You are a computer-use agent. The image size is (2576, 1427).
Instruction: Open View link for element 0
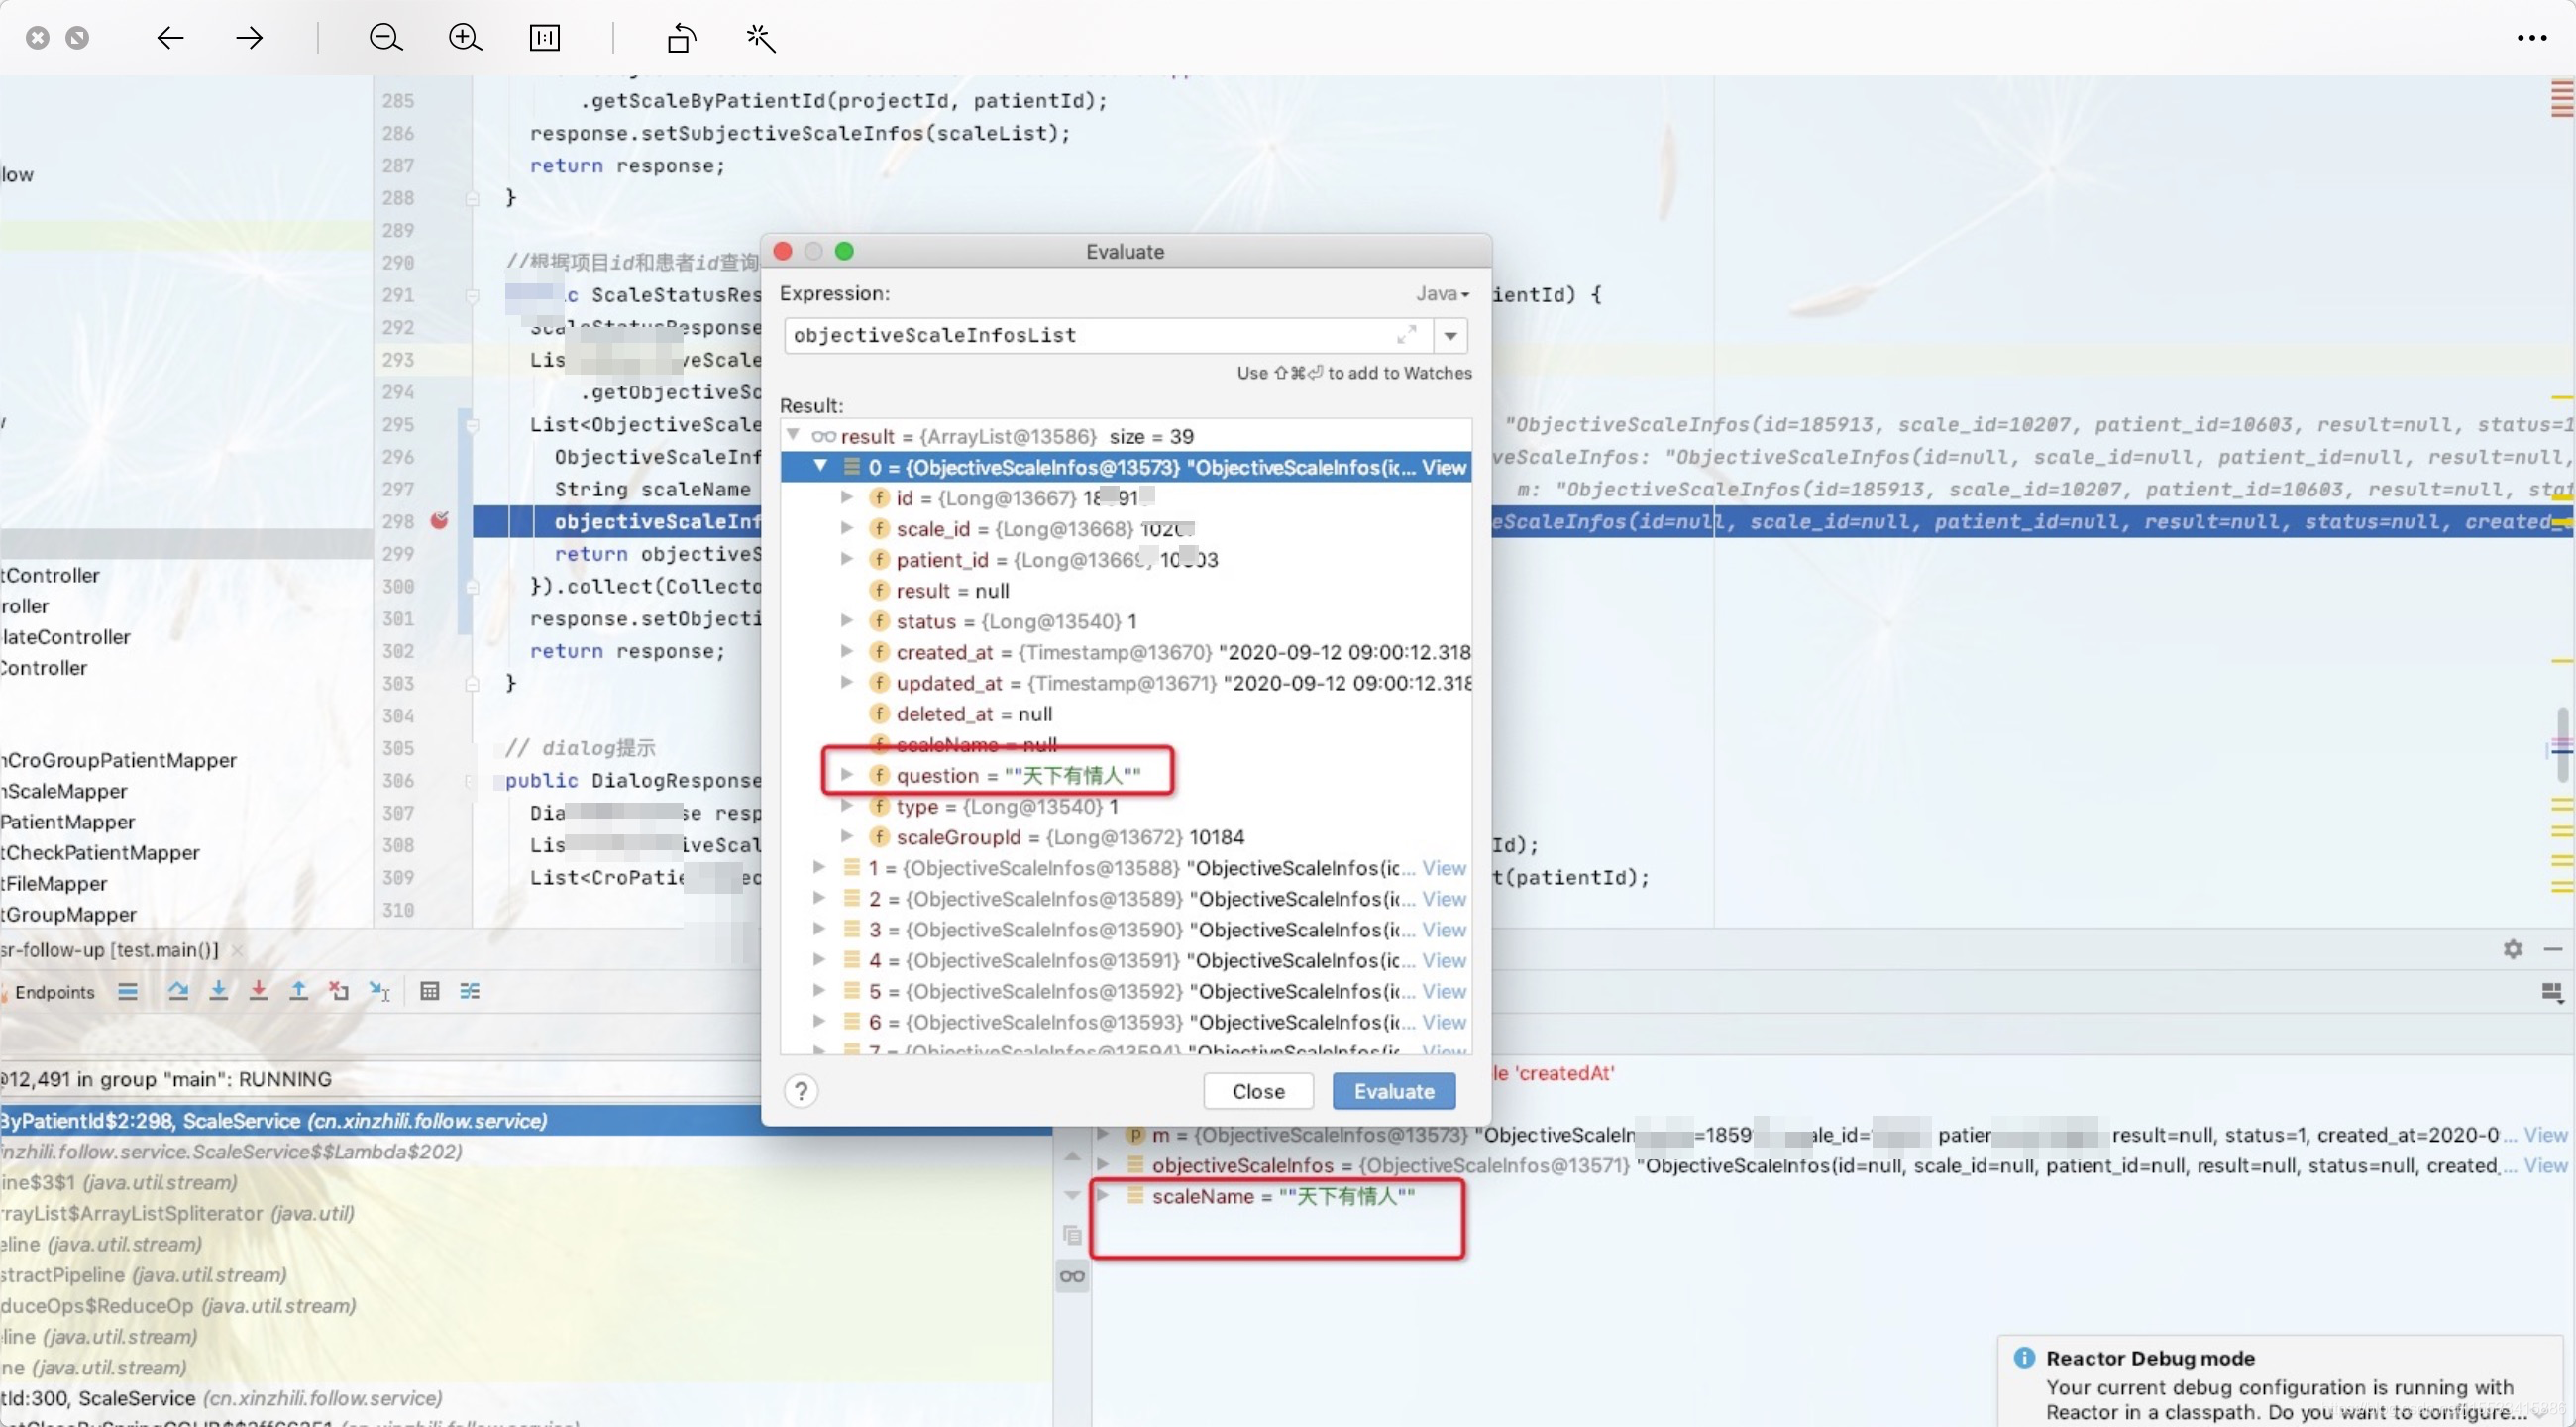click(1444, 467)
